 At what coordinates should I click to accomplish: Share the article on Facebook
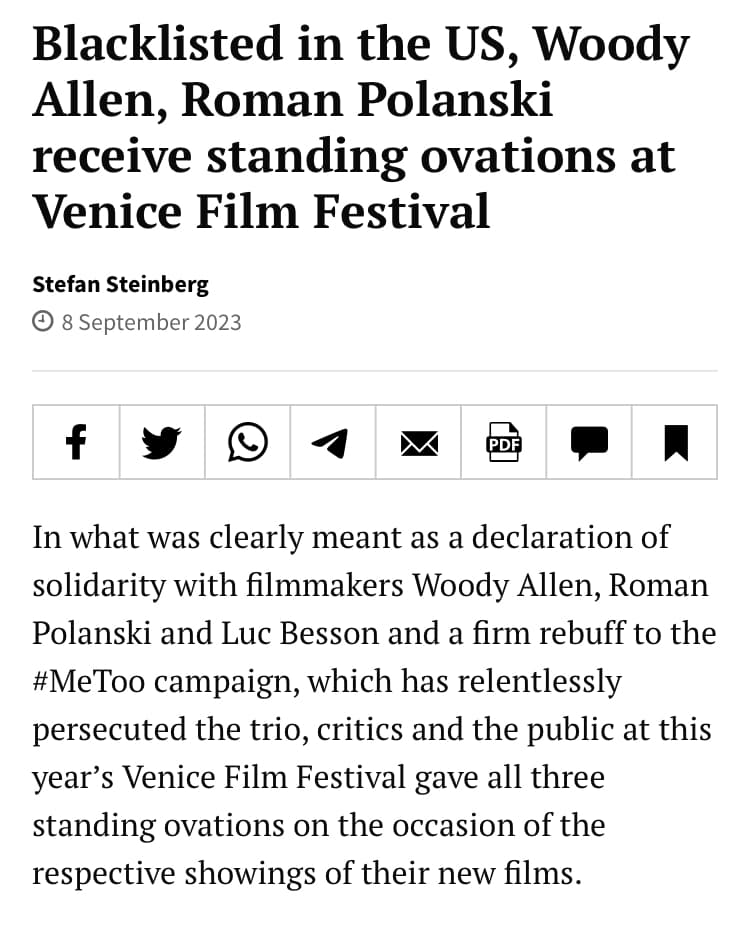pyautogui.click(x=76, y=442)
